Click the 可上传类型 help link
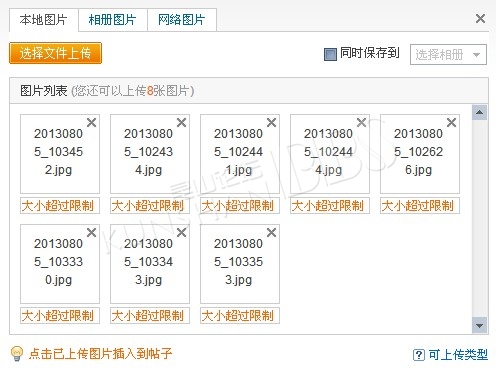Image resolution: width=496 pixels, height=373 pixels. [458, 354]
